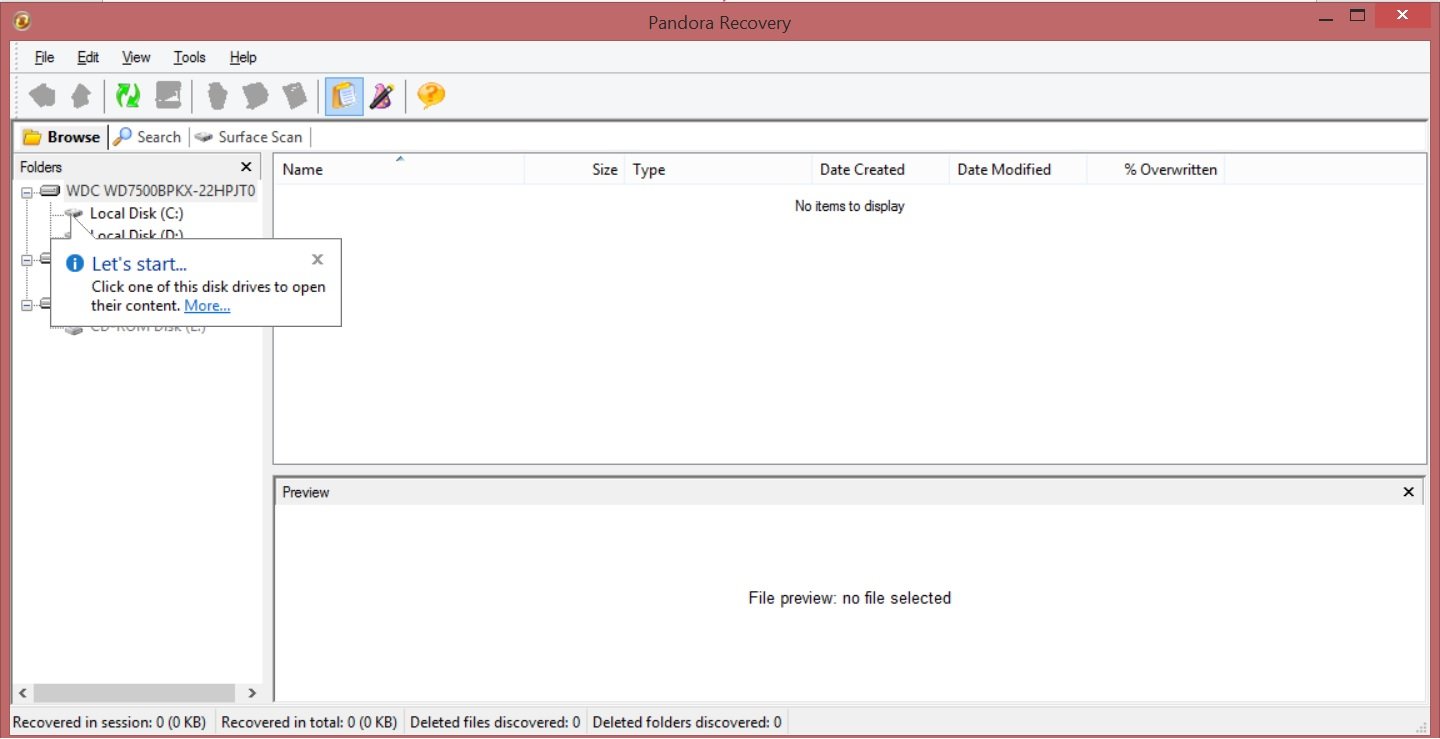Close the Folders panel
Viewport: 1440px width, 739px height.
pos(246,167)
